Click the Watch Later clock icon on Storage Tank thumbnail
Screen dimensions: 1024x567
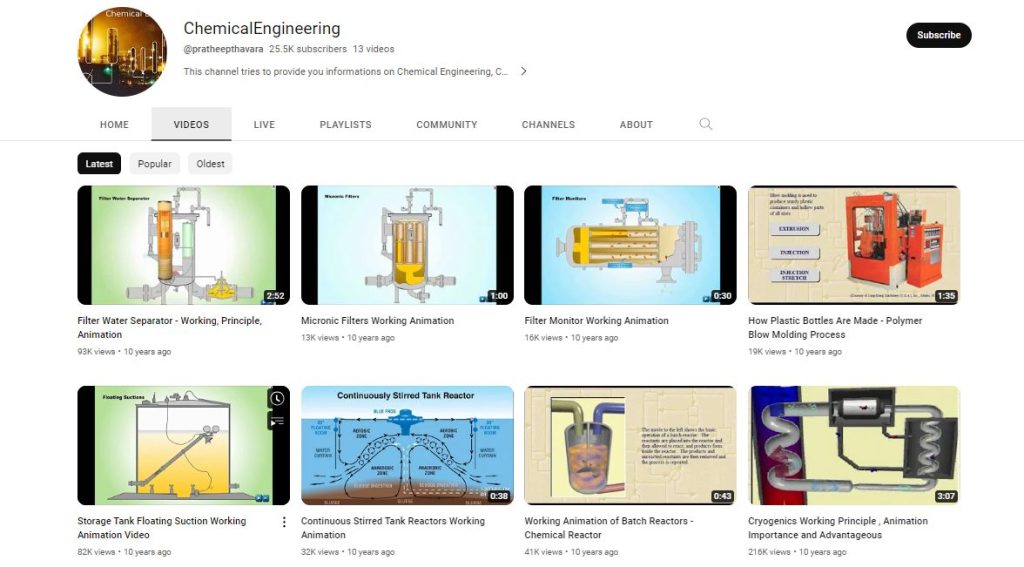pos(277,398)
